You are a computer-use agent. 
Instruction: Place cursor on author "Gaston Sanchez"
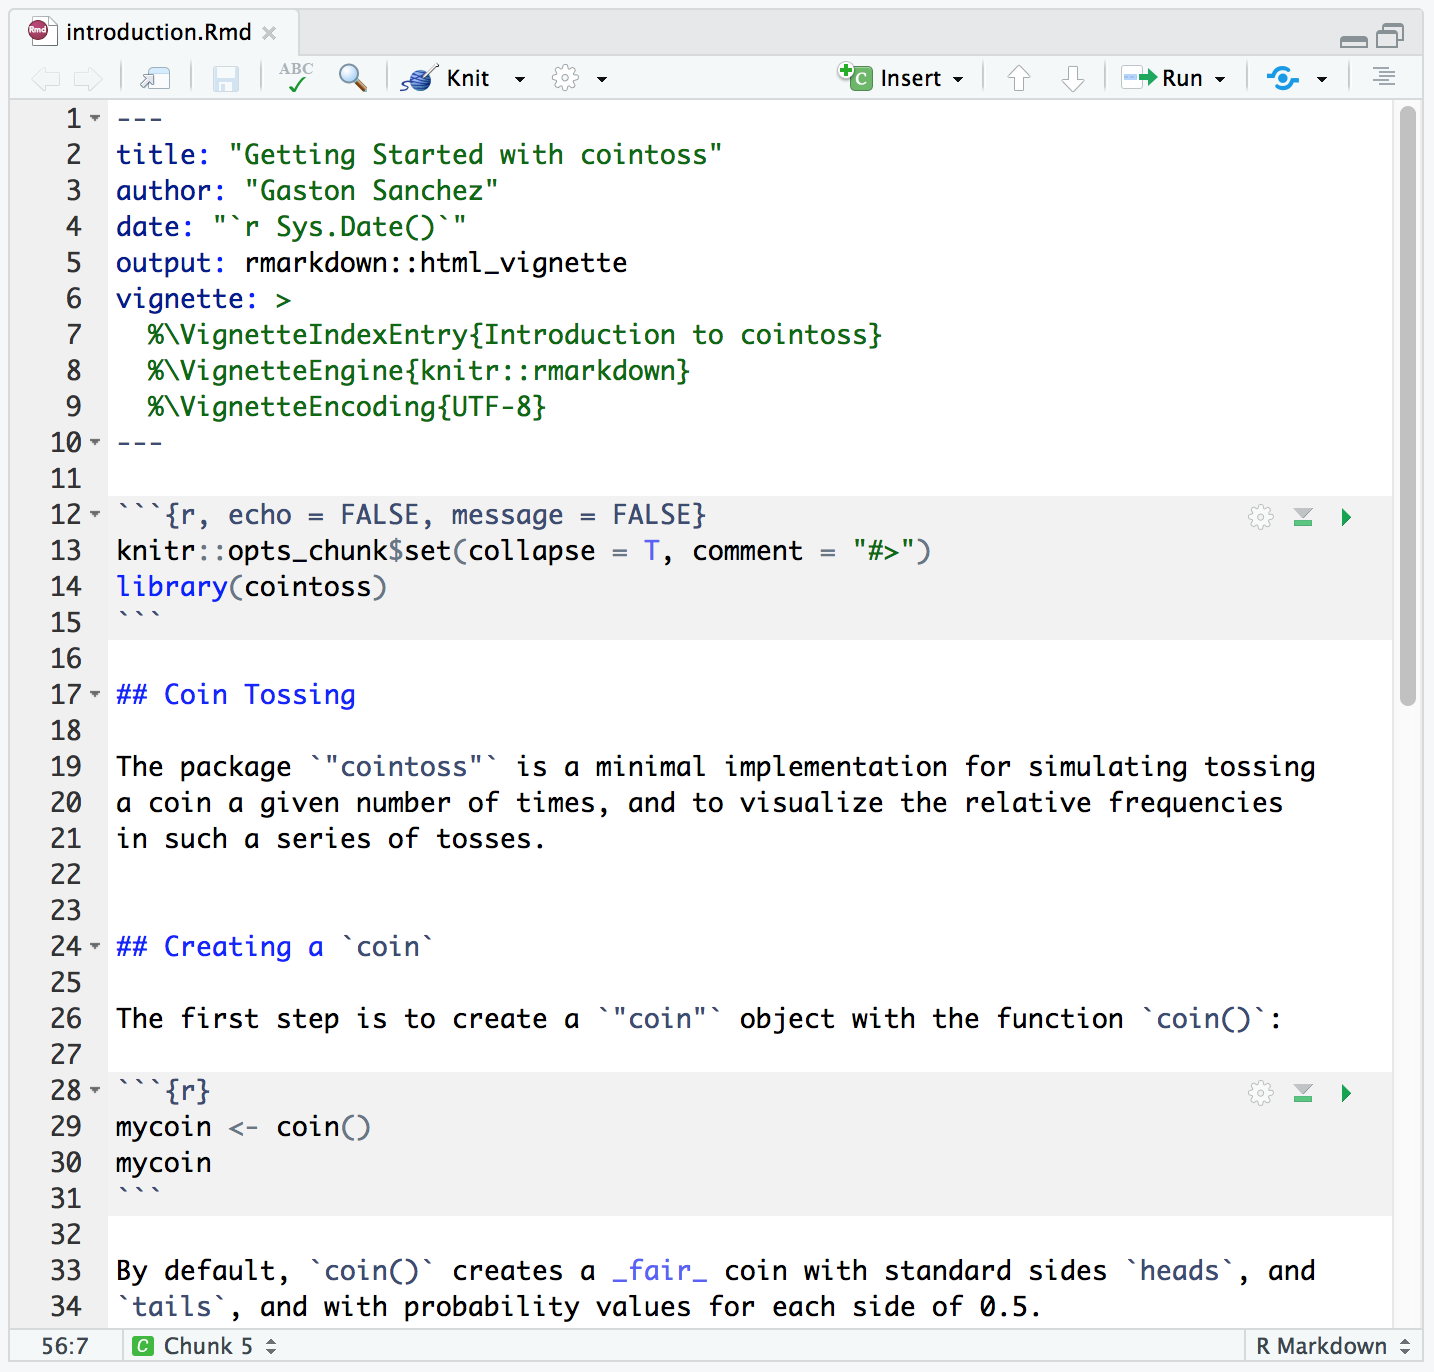[x=371, y=191]
